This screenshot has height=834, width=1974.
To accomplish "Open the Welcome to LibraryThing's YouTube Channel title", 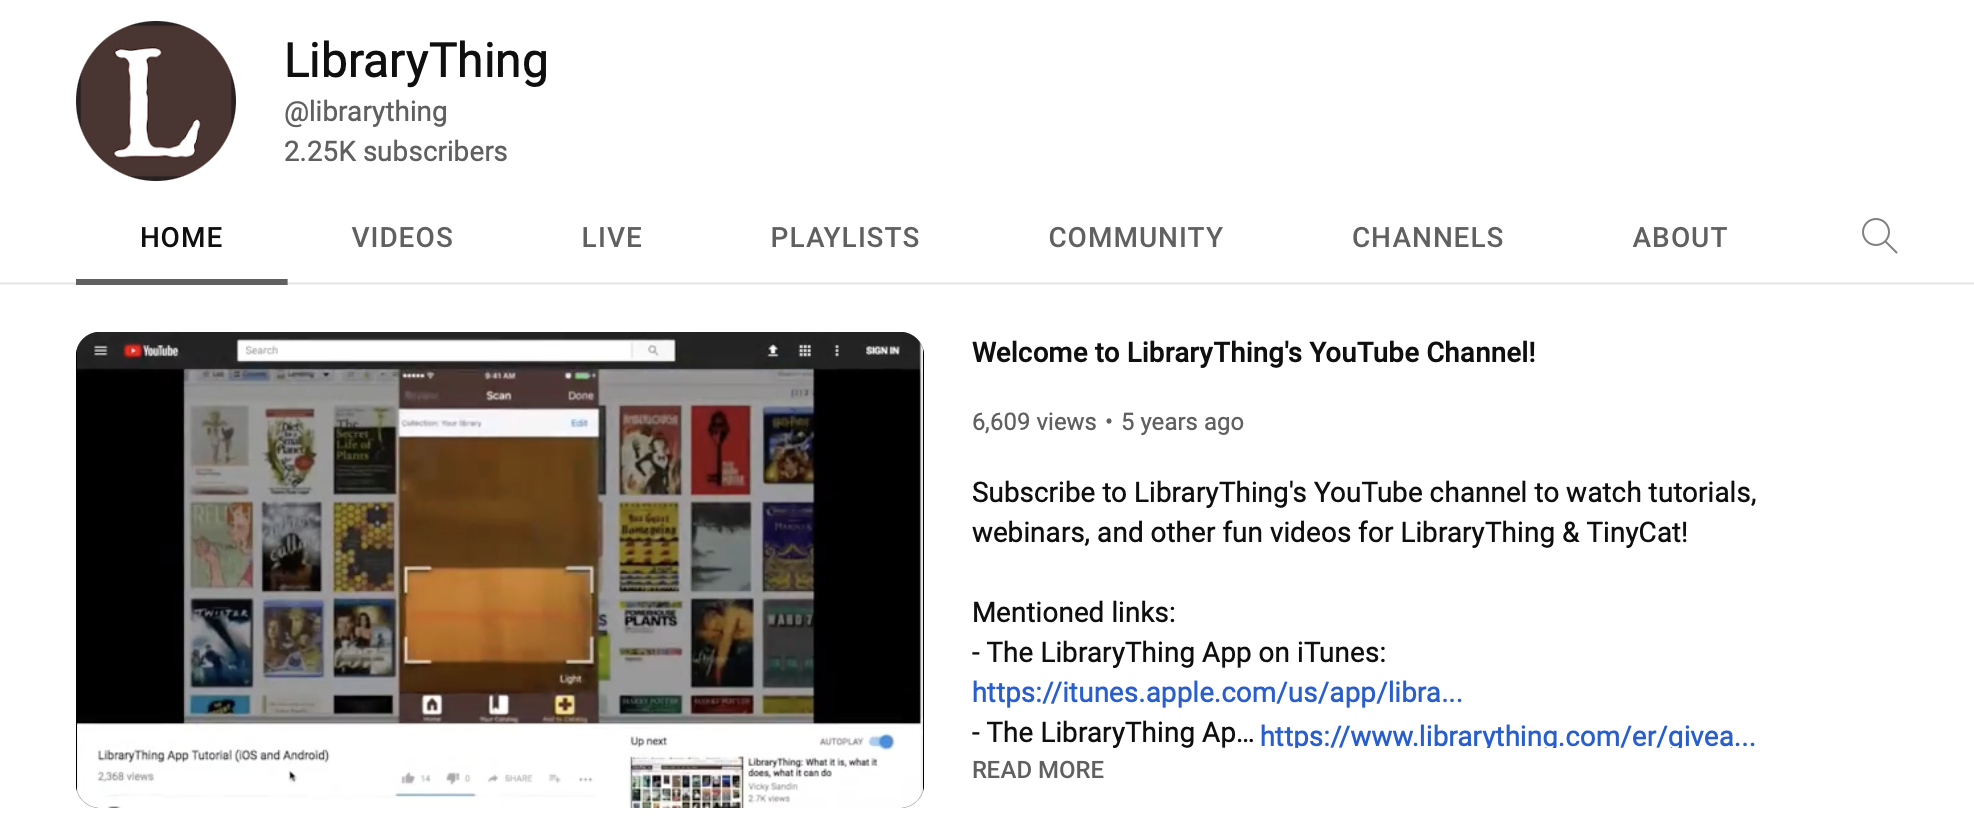I will click(x=1254, y=352).
